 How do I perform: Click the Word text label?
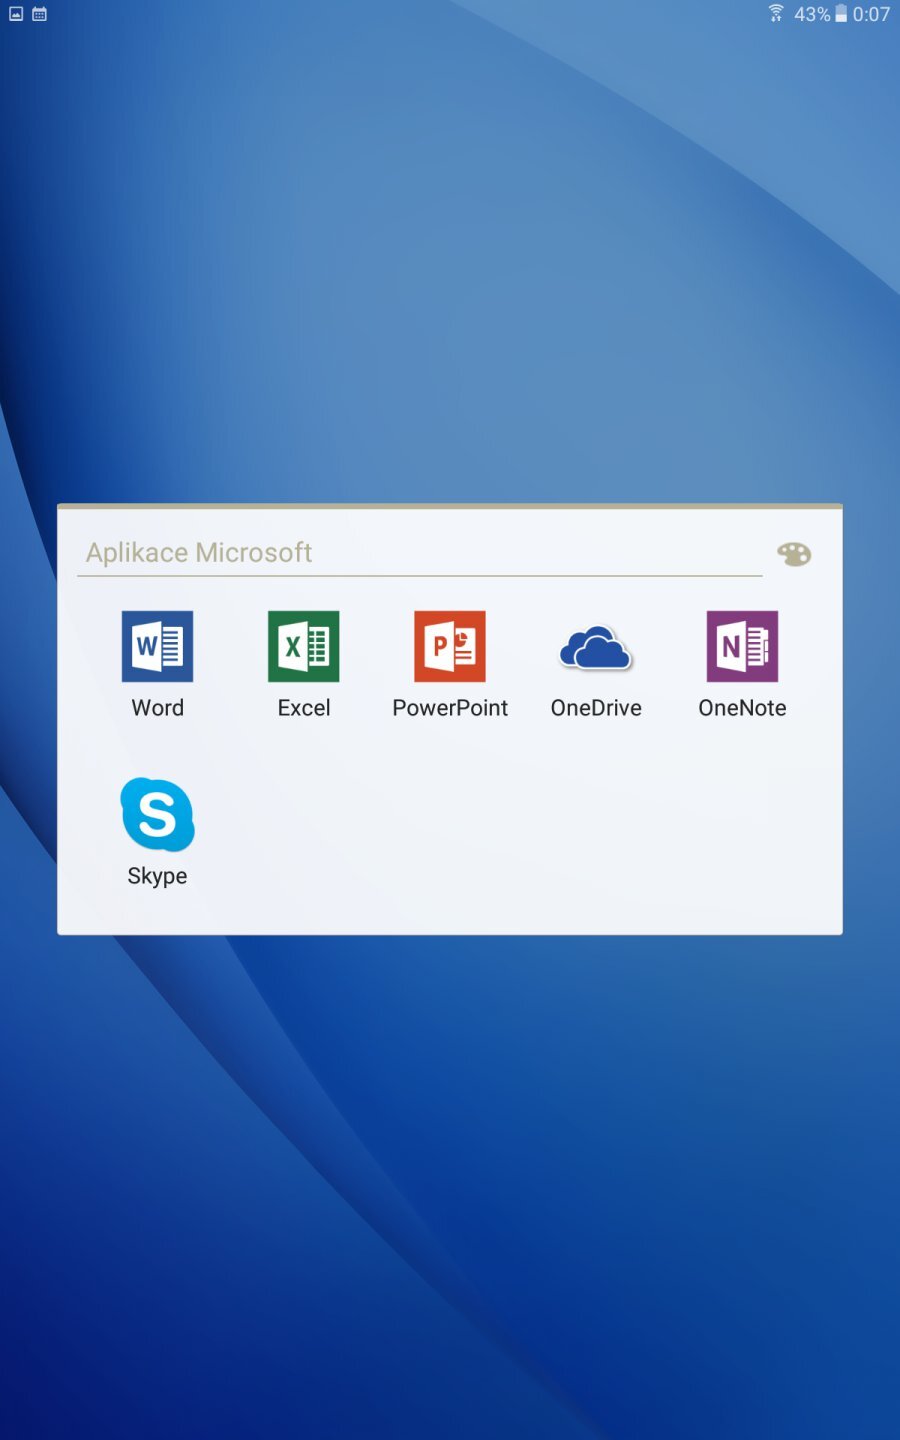coord(157,708)
